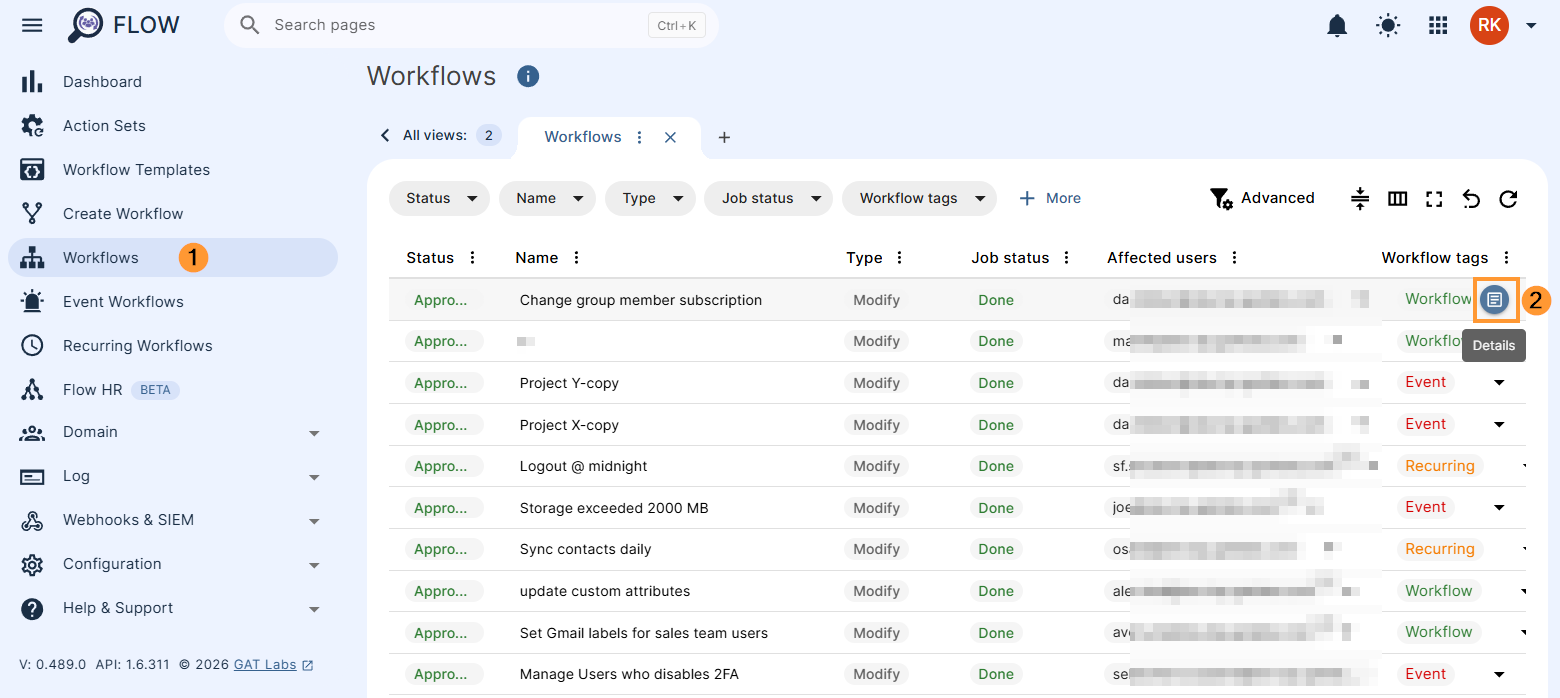Click the Recurring tag on Logout @ midnight
The image size is (1560, 698).
pyautogui.click(x=1439, y=466)
